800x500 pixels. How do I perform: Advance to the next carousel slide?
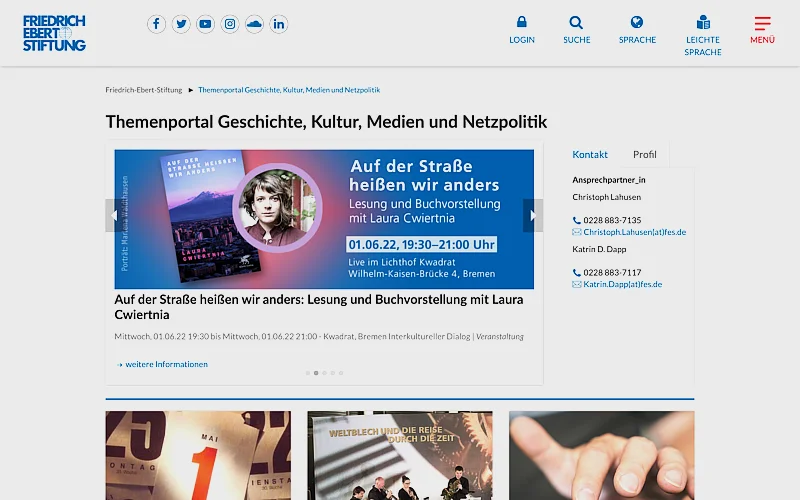tap(531, 215)
